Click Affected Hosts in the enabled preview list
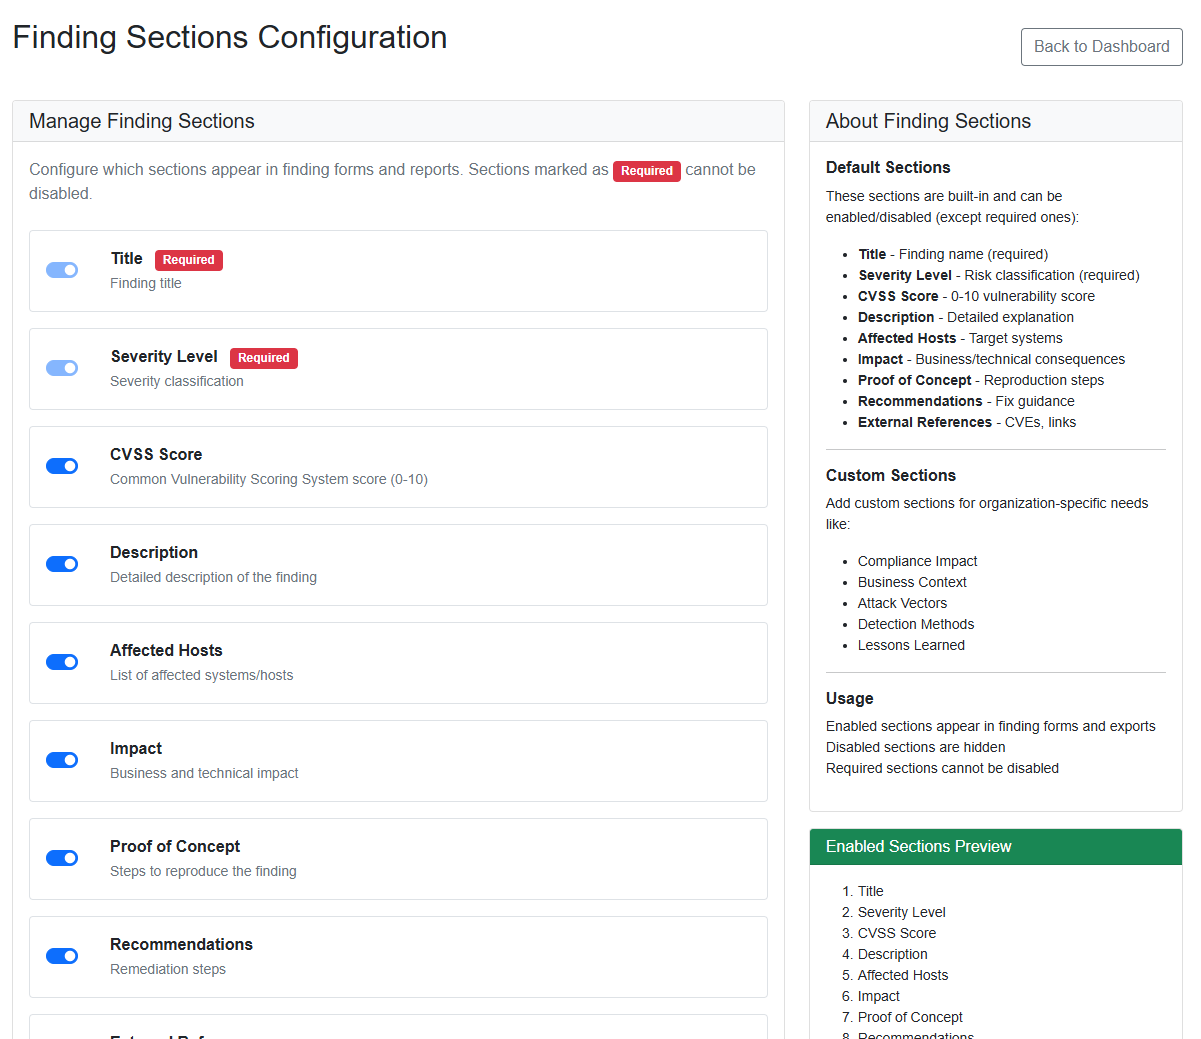 902,976
